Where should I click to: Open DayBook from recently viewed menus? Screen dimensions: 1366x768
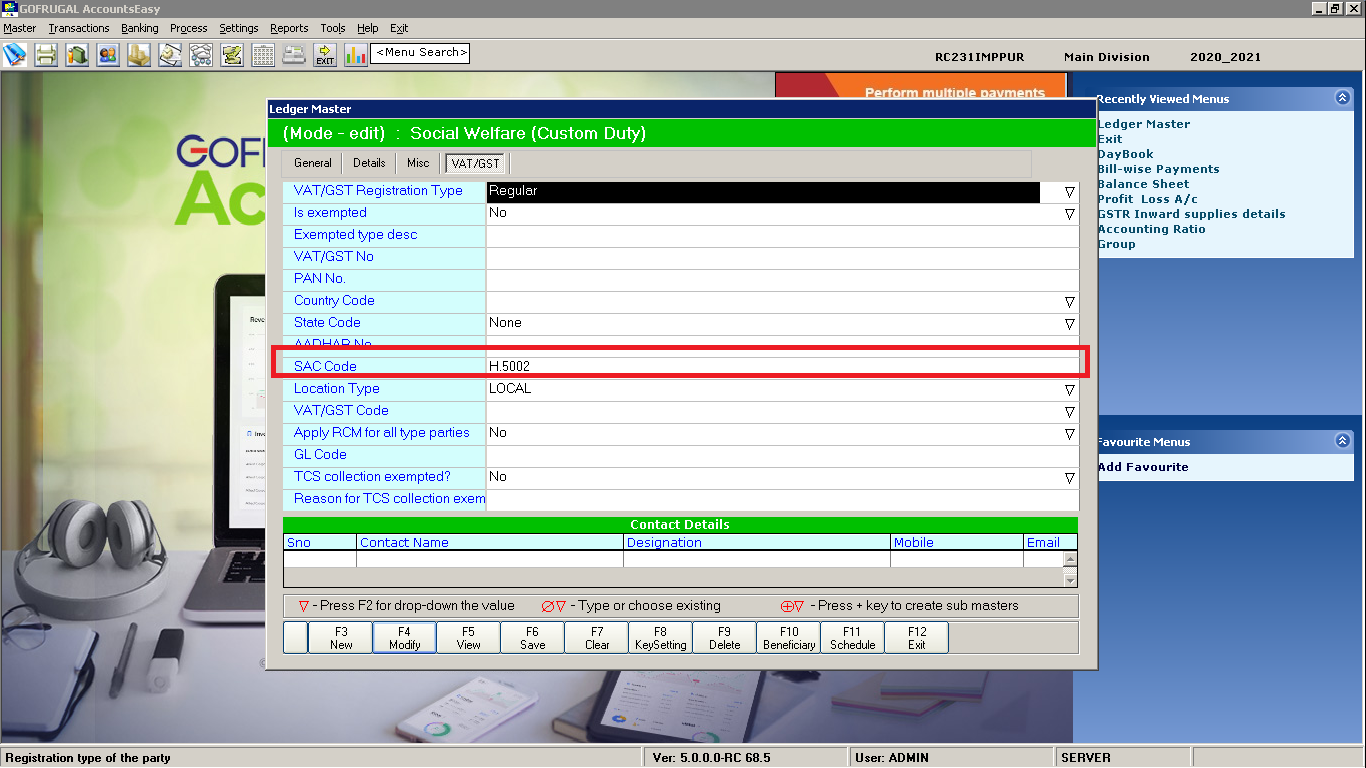[1125, 154]
